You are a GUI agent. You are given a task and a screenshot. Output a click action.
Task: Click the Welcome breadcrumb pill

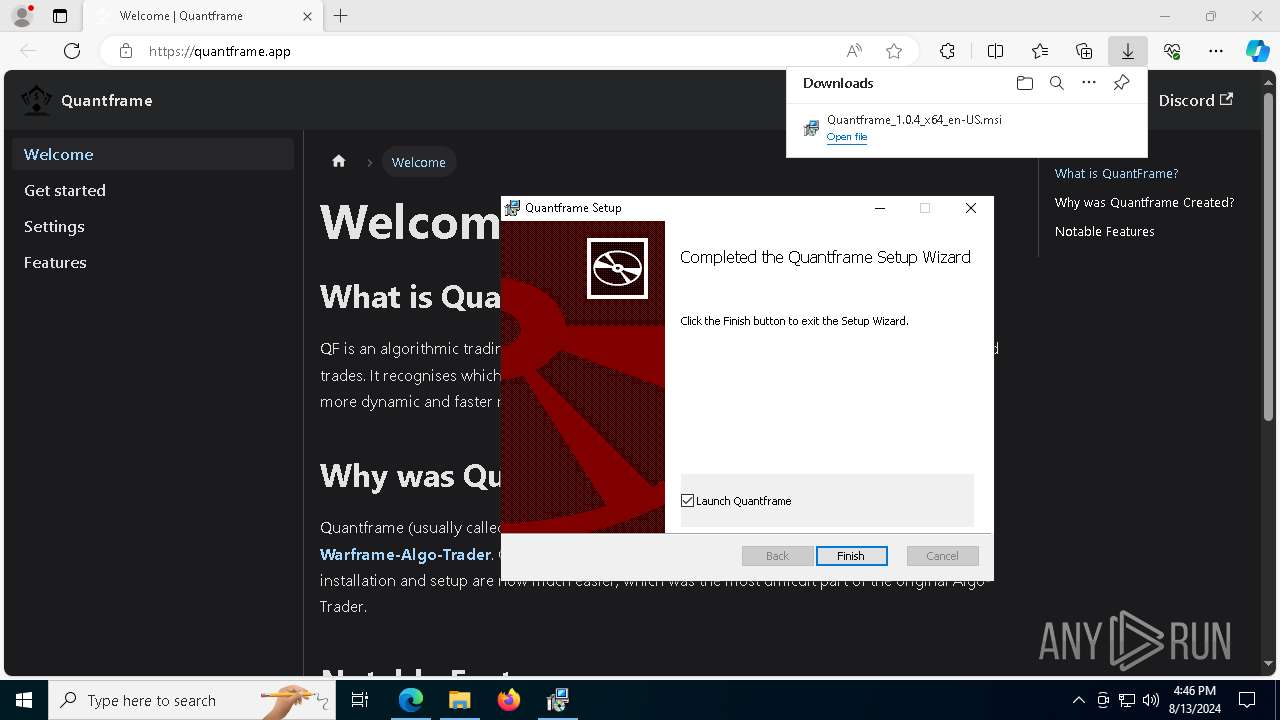point(419,162)
